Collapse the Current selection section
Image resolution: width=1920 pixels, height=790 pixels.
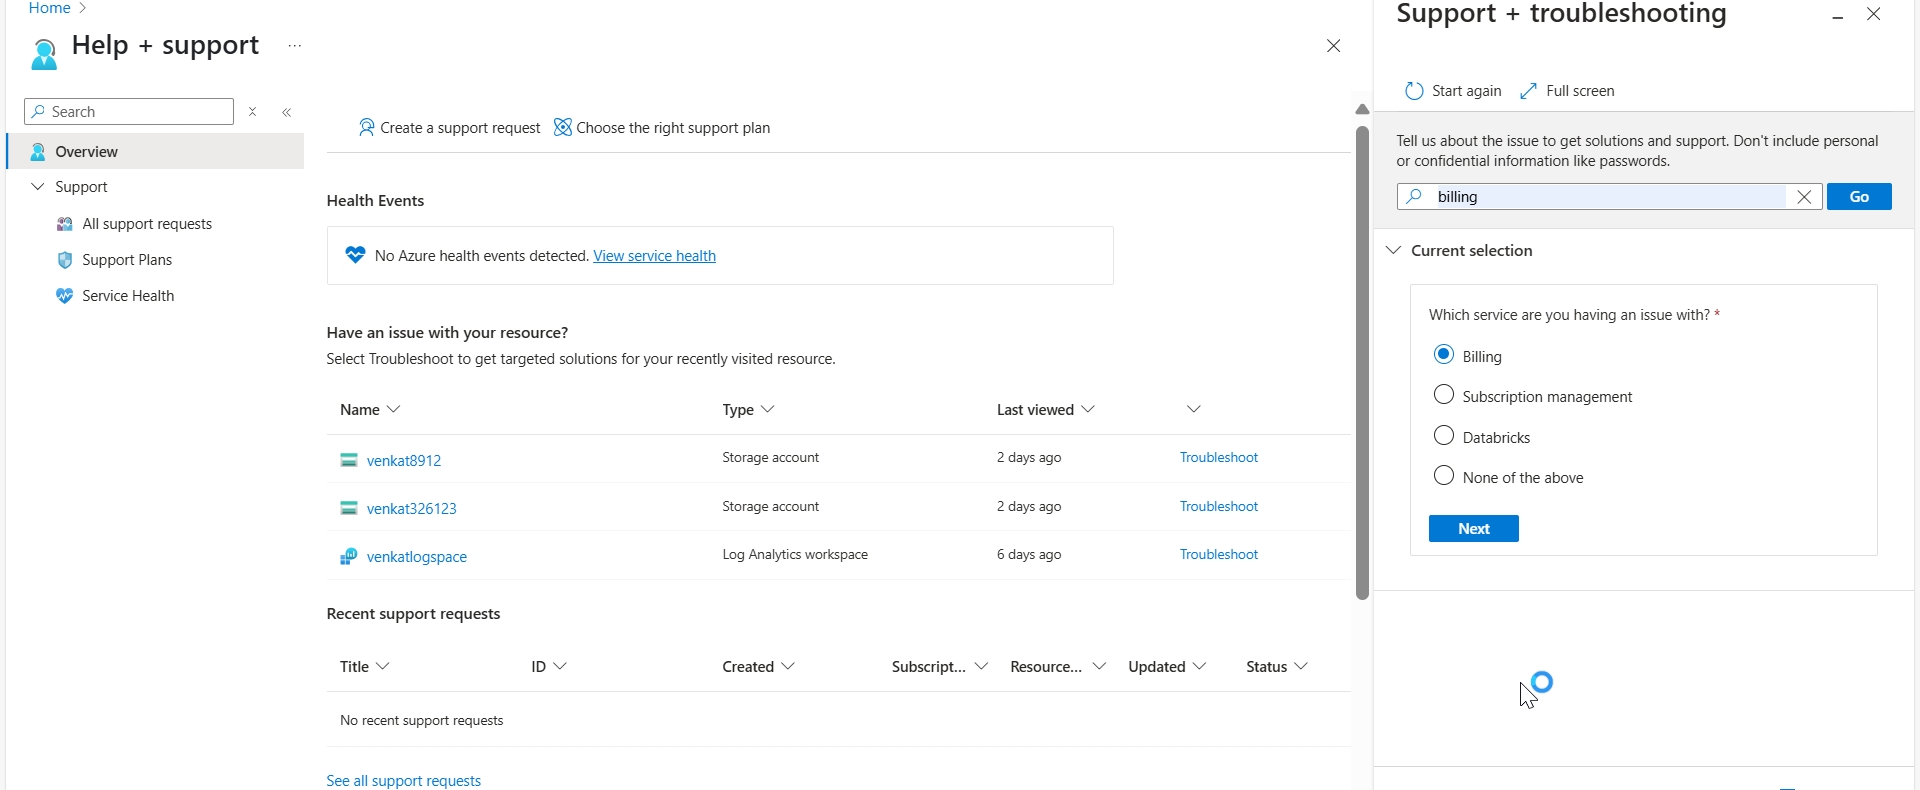[1393, 250]
